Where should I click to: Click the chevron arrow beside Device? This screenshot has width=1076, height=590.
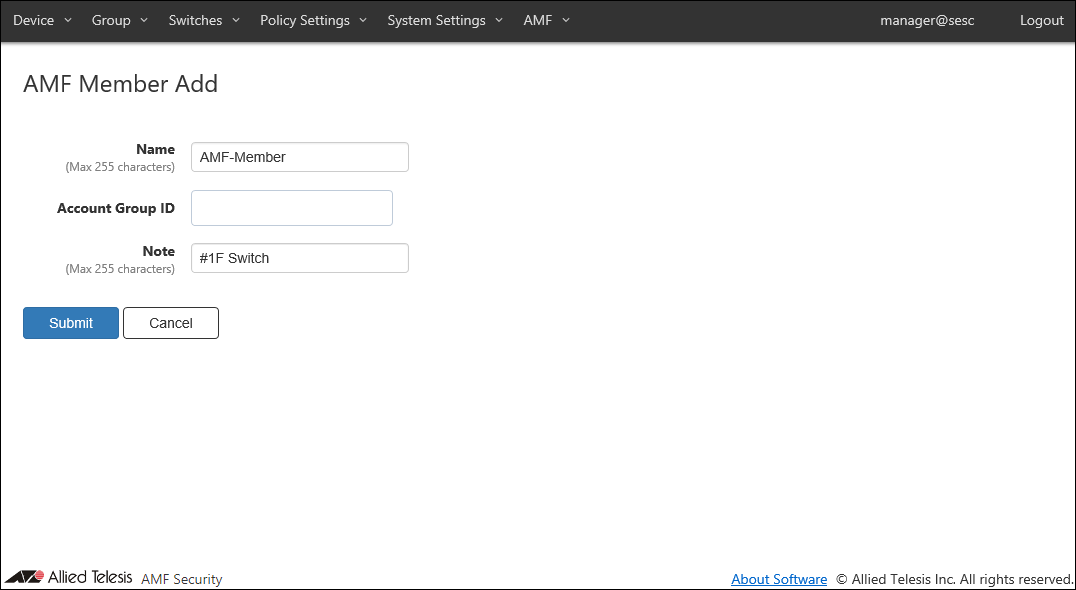tap(68, 20)
